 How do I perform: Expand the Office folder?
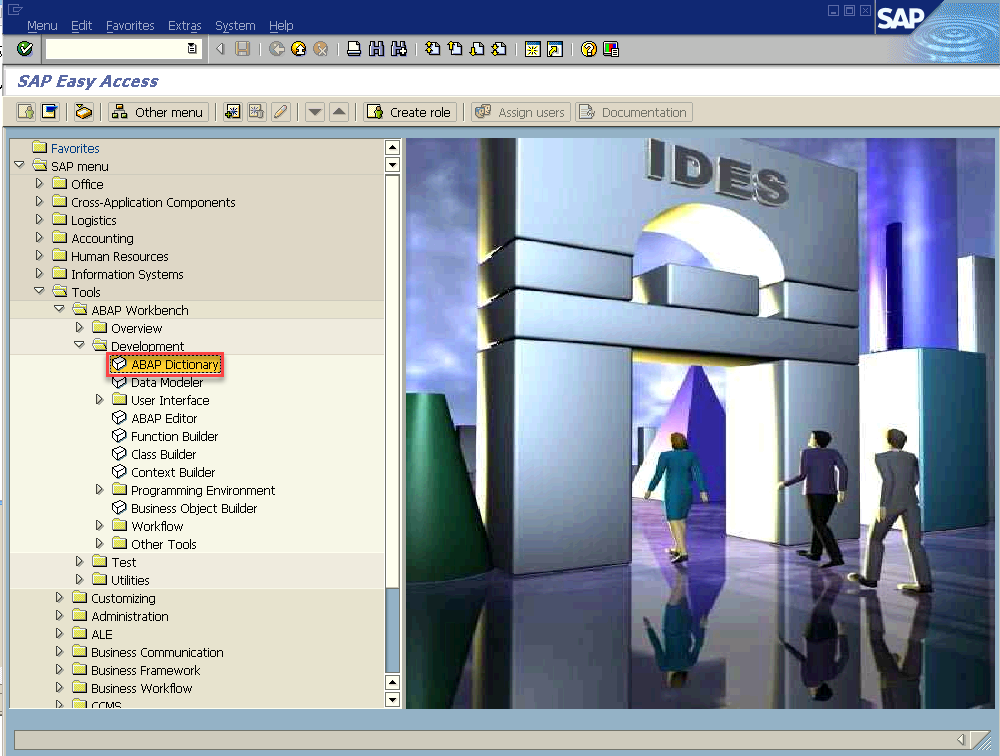(x=39, y=183)
